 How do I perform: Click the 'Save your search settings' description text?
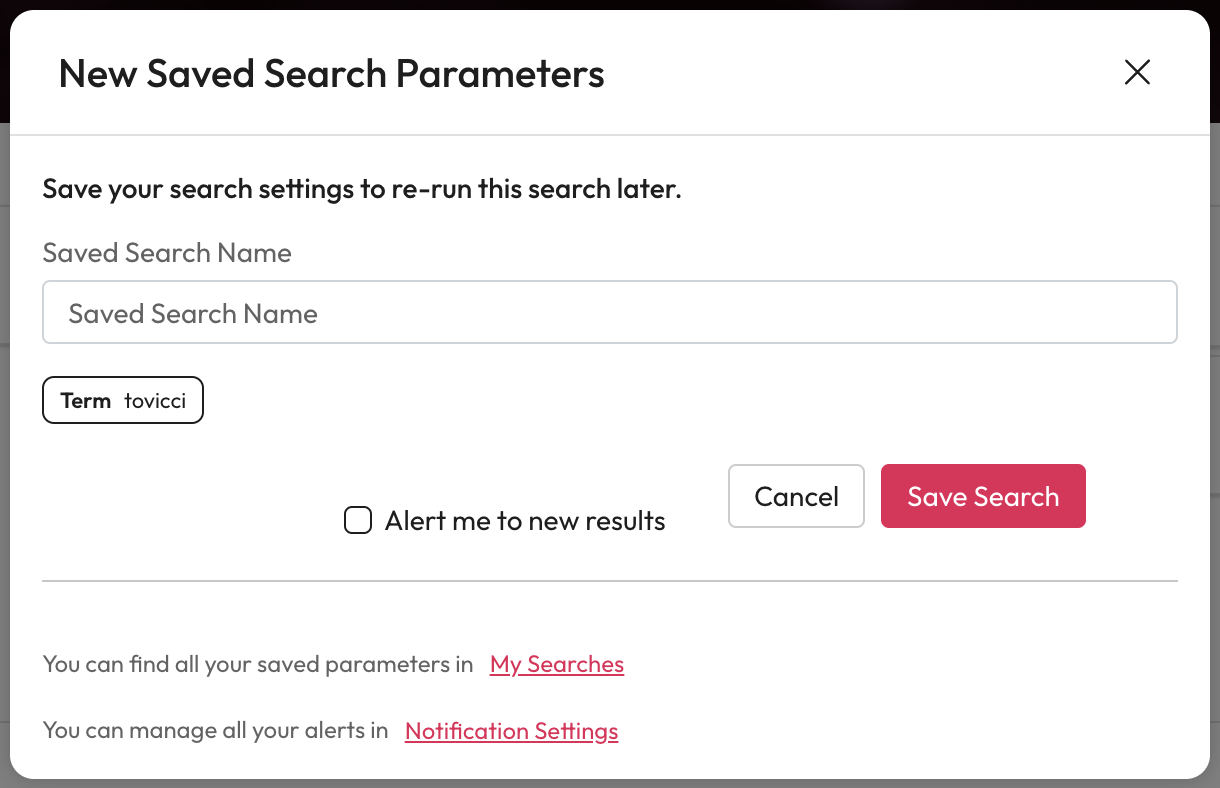click(361, 189)
